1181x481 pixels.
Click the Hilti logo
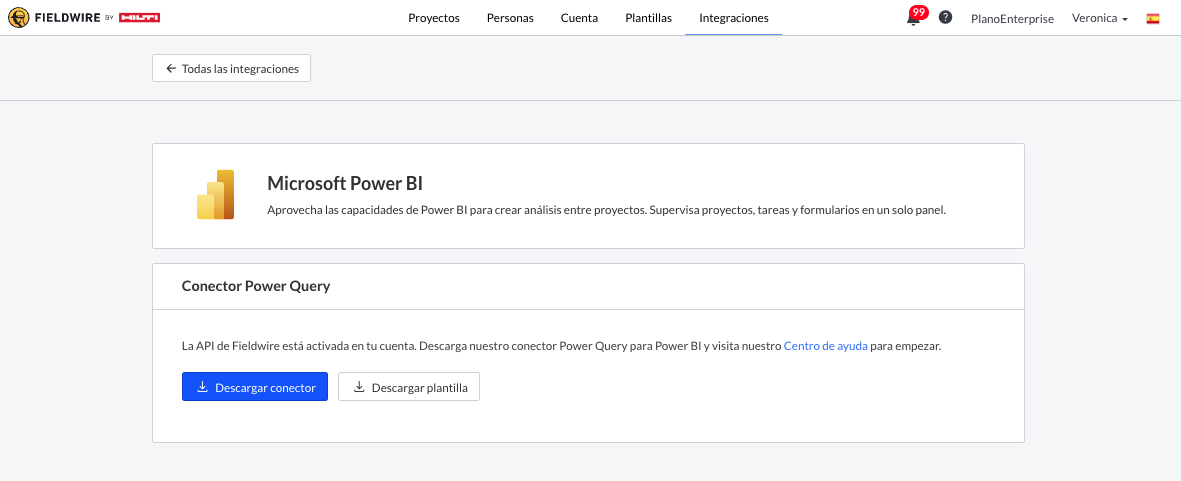coord(139,17)
